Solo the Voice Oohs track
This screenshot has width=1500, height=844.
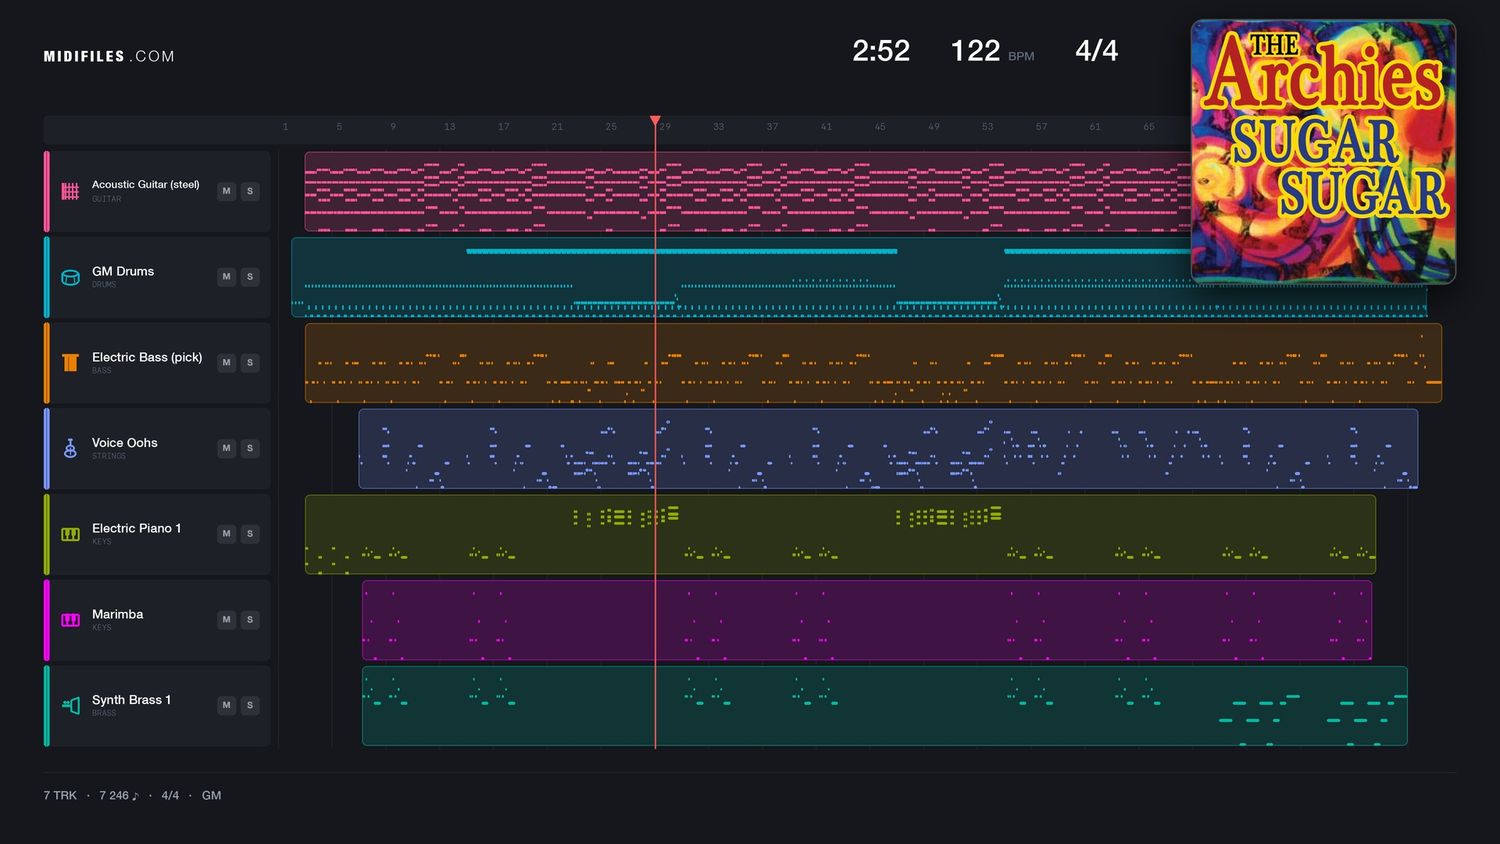point(250,448)
